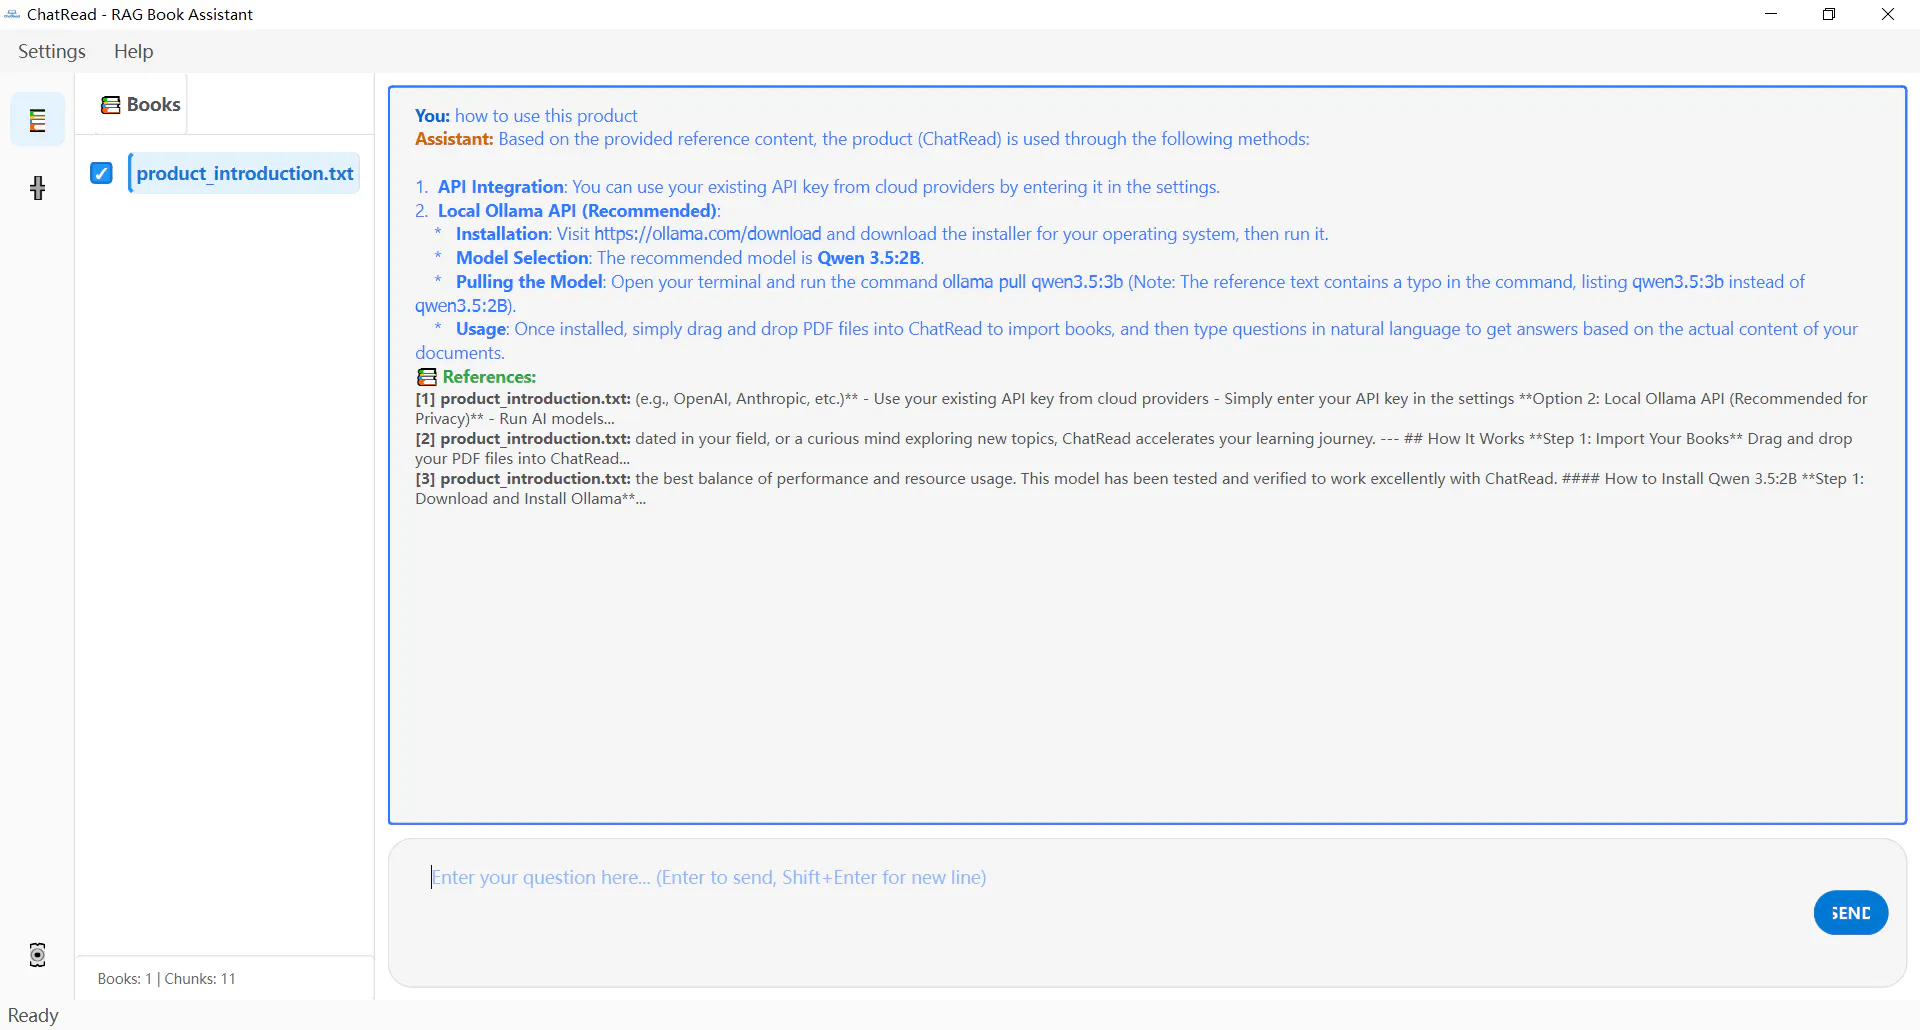Click the 'Ready' status bar text

point(33,1015)
